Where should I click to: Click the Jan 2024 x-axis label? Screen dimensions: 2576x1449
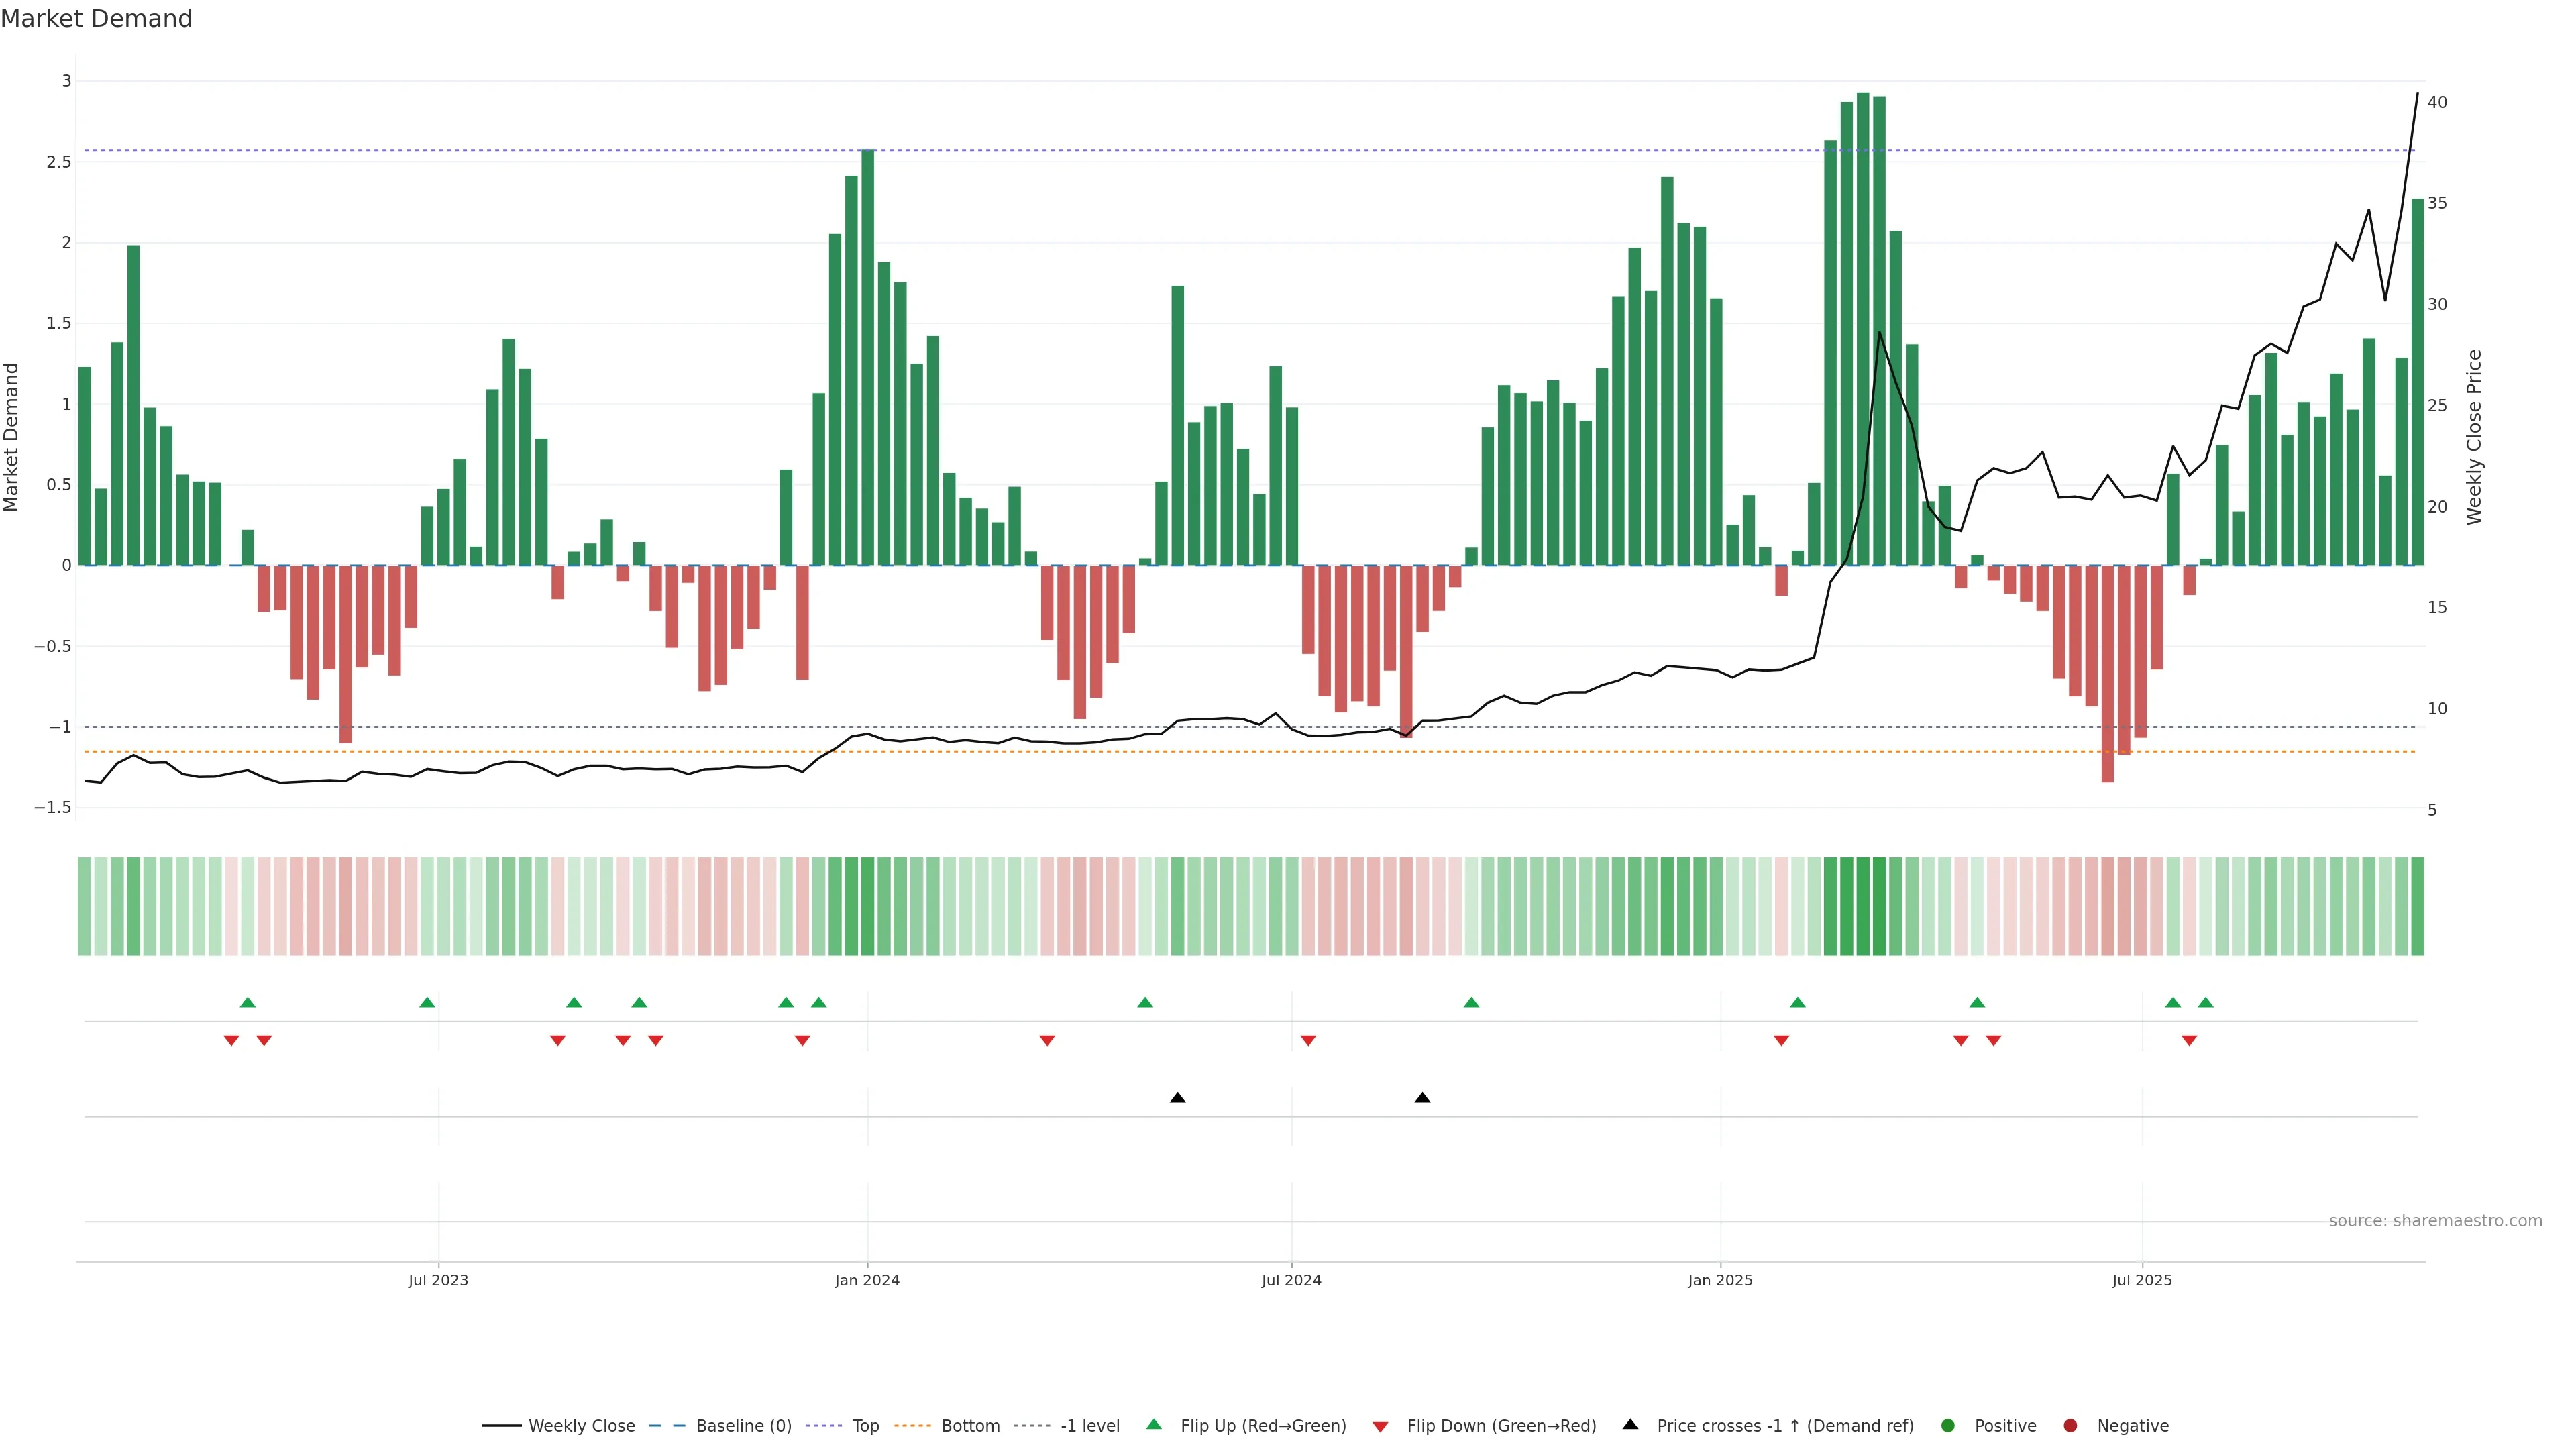click(867, 1280)
